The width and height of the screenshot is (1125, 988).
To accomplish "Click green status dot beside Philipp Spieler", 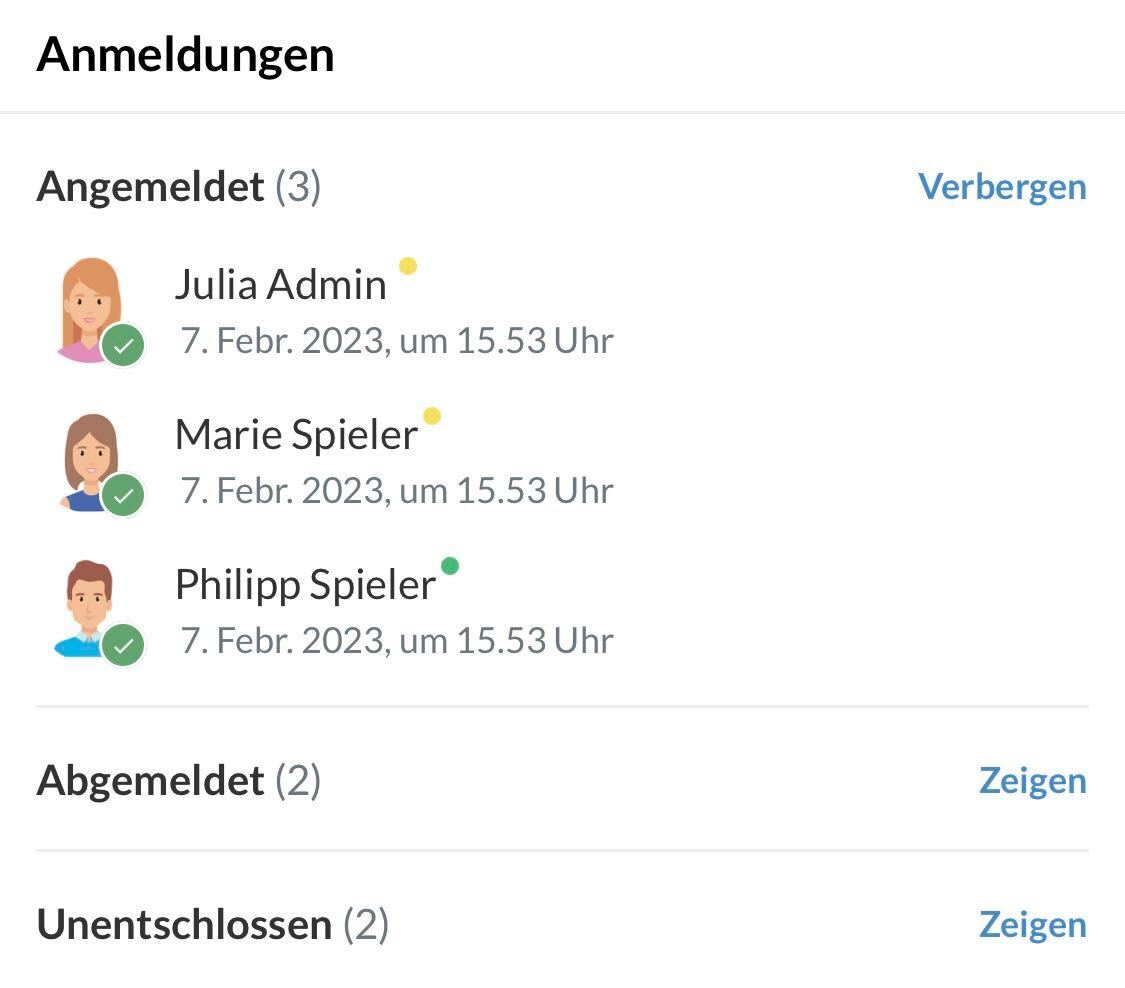I will click(450, 566).
